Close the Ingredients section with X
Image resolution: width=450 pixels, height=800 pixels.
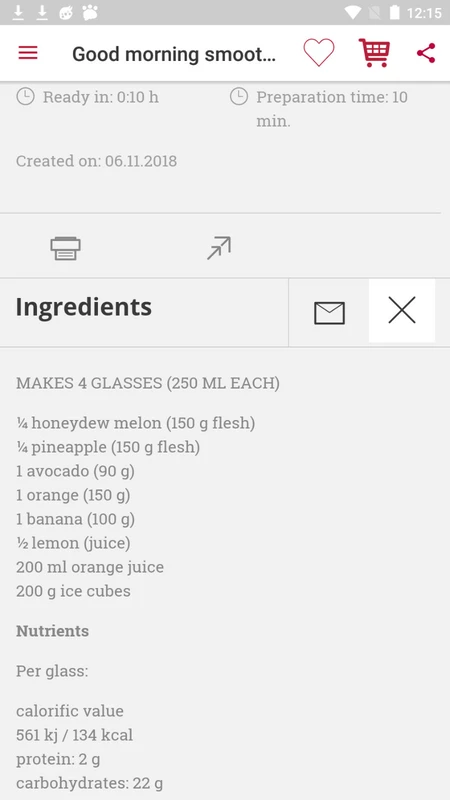(402, 310)
